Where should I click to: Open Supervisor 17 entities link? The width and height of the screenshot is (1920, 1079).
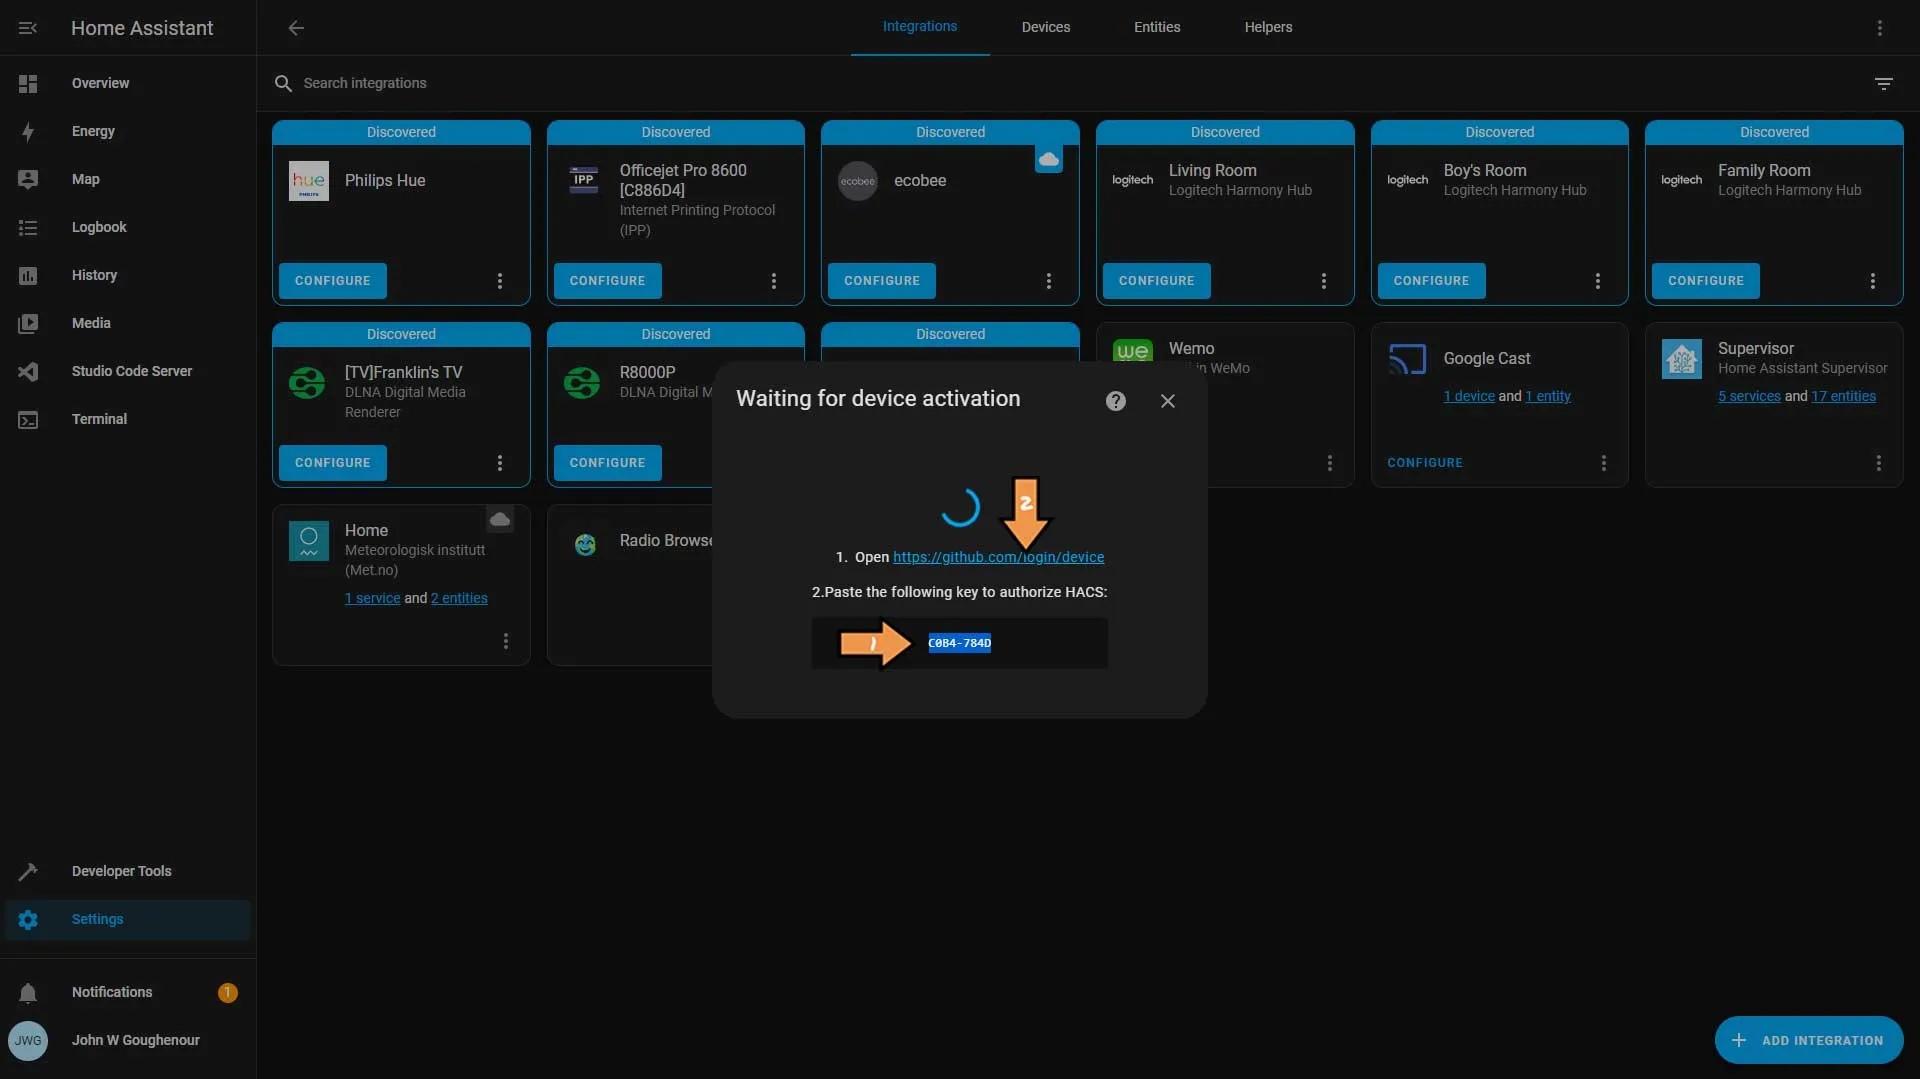tap(1843, 396)
